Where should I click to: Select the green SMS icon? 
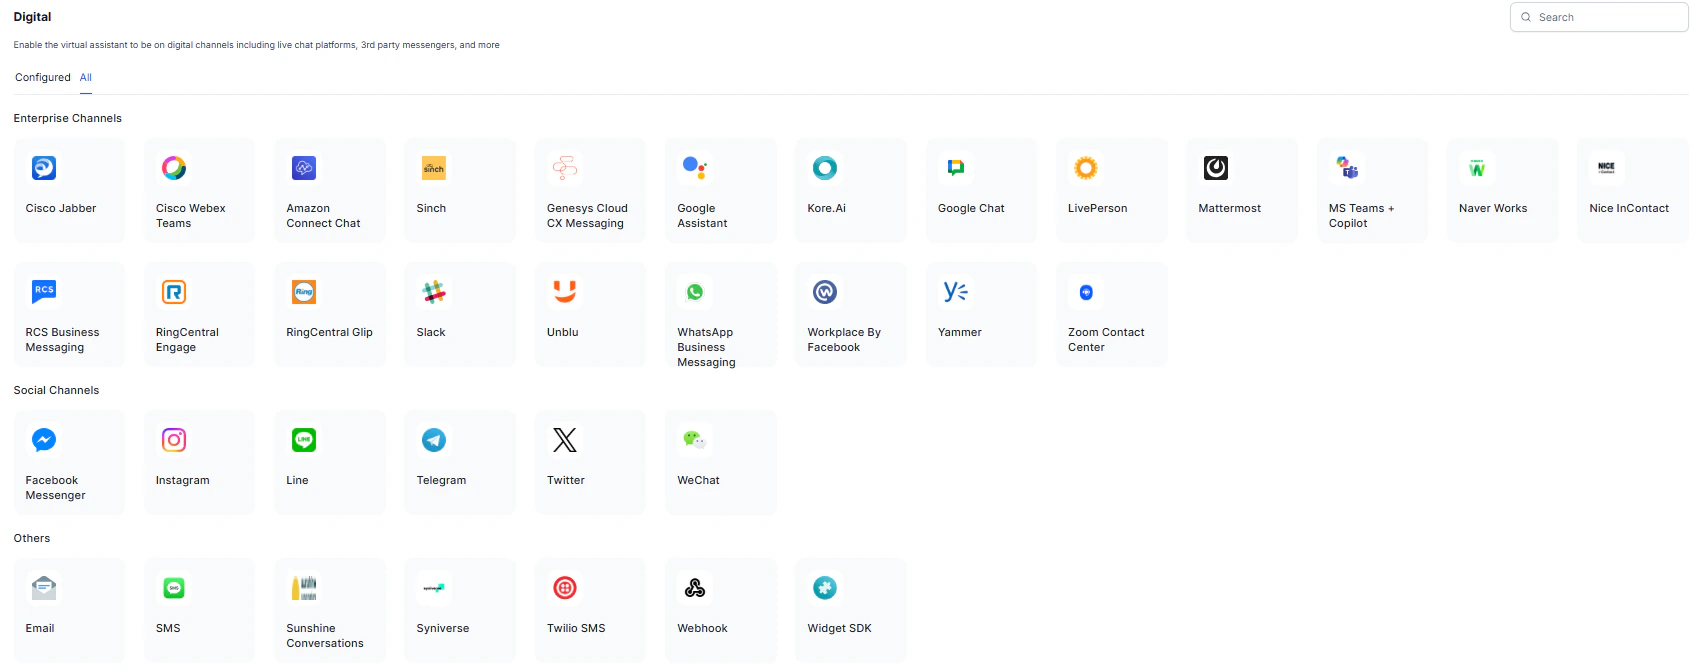tap(174, 588)
